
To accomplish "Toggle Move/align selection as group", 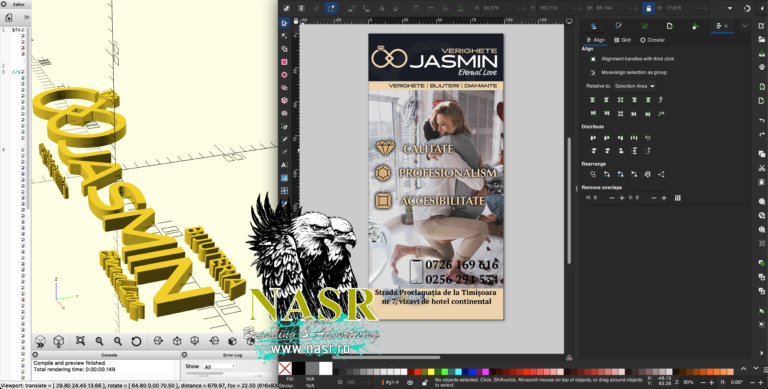I will [x=593, y=73].
